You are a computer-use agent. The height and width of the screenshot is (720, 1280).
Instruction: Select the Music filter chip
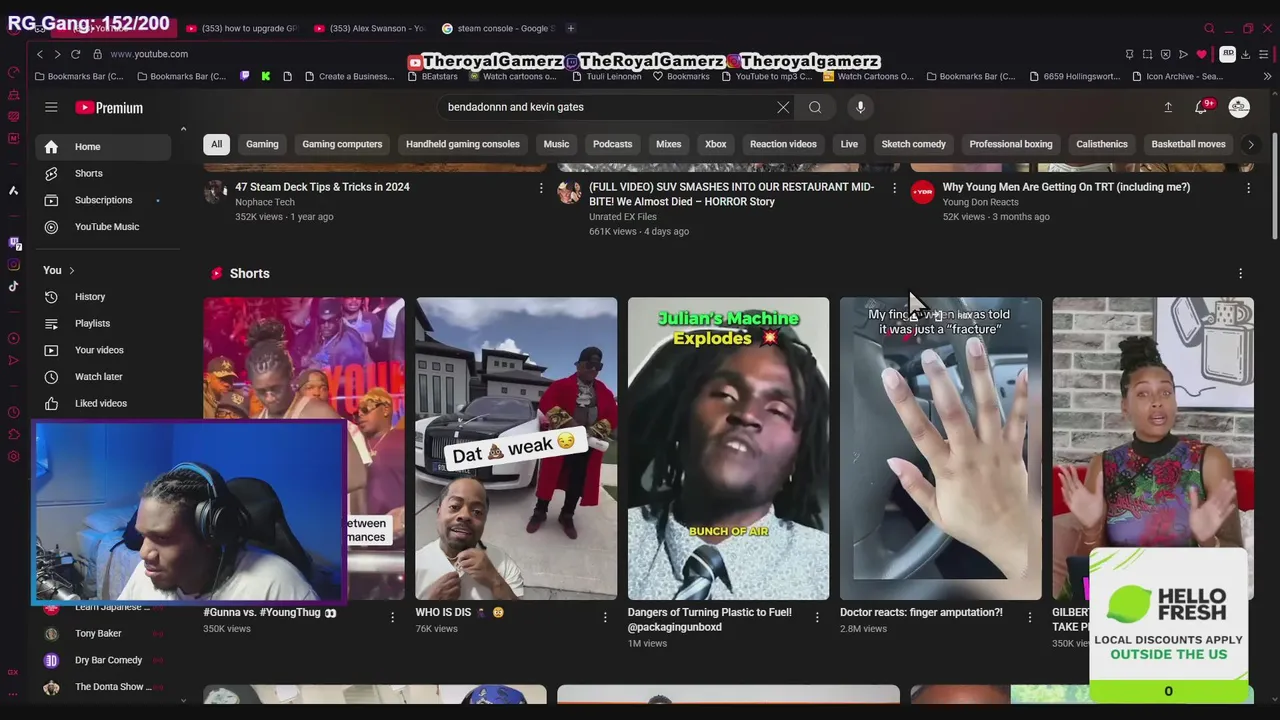(x=556, y=144)
